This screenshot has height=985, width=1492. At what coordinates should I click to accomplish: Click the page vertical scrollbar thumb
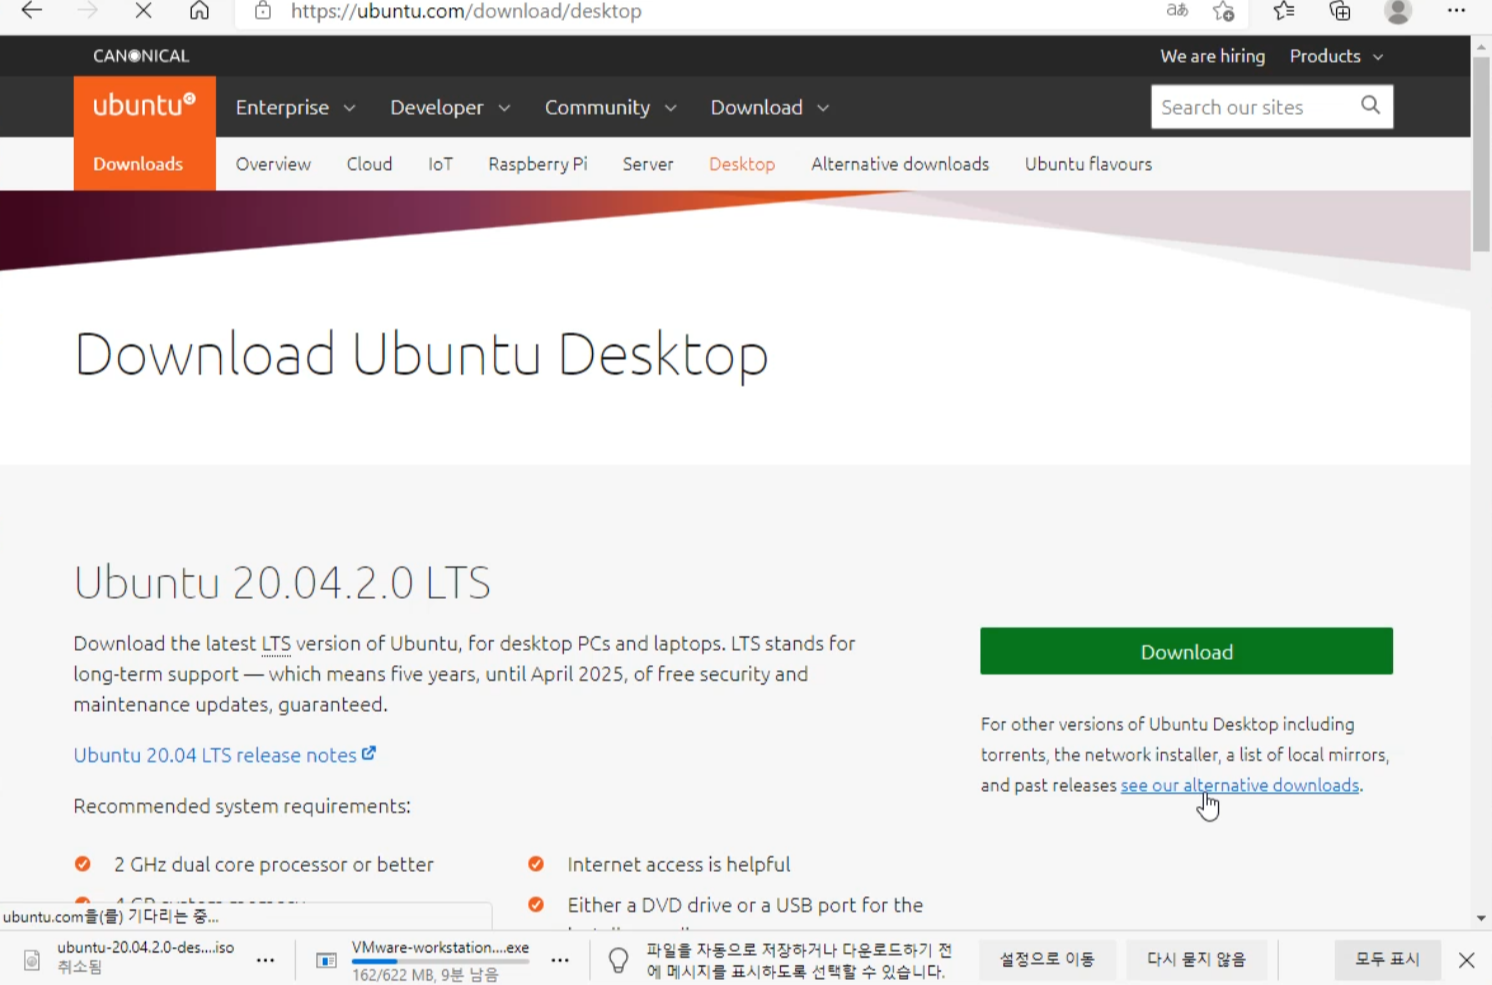[1481, 155]
